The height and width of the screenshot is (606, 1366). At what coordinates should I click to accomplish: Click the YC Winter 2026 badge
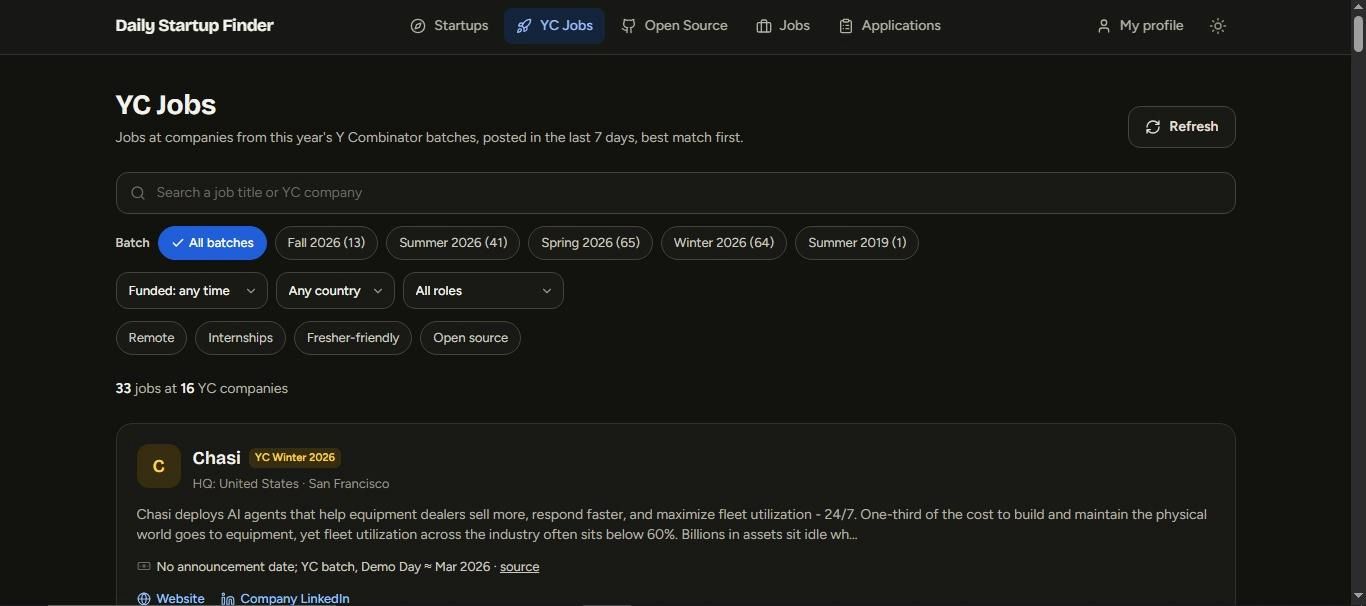click(x=295, y=458)
